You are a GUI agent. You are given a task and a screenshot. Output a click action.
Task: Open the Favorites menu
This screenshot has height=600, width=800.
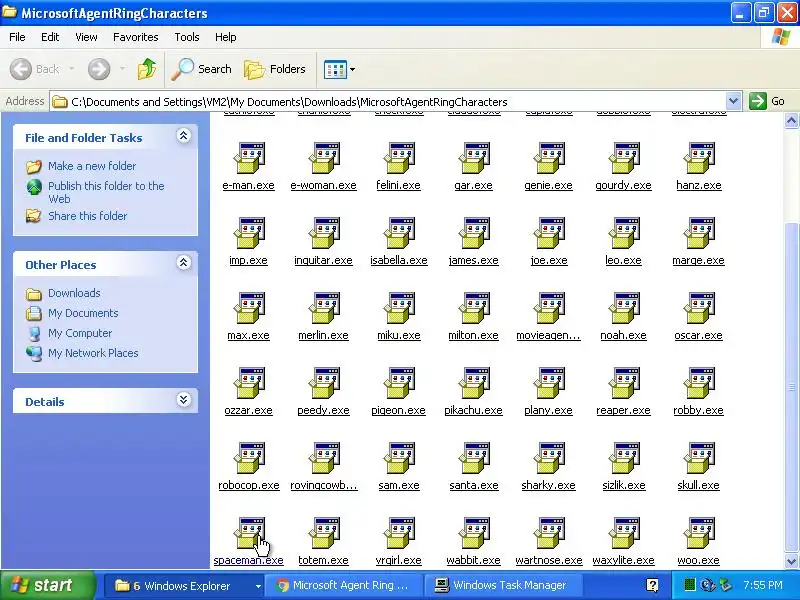pyautogui.click(x=136, y=37)
